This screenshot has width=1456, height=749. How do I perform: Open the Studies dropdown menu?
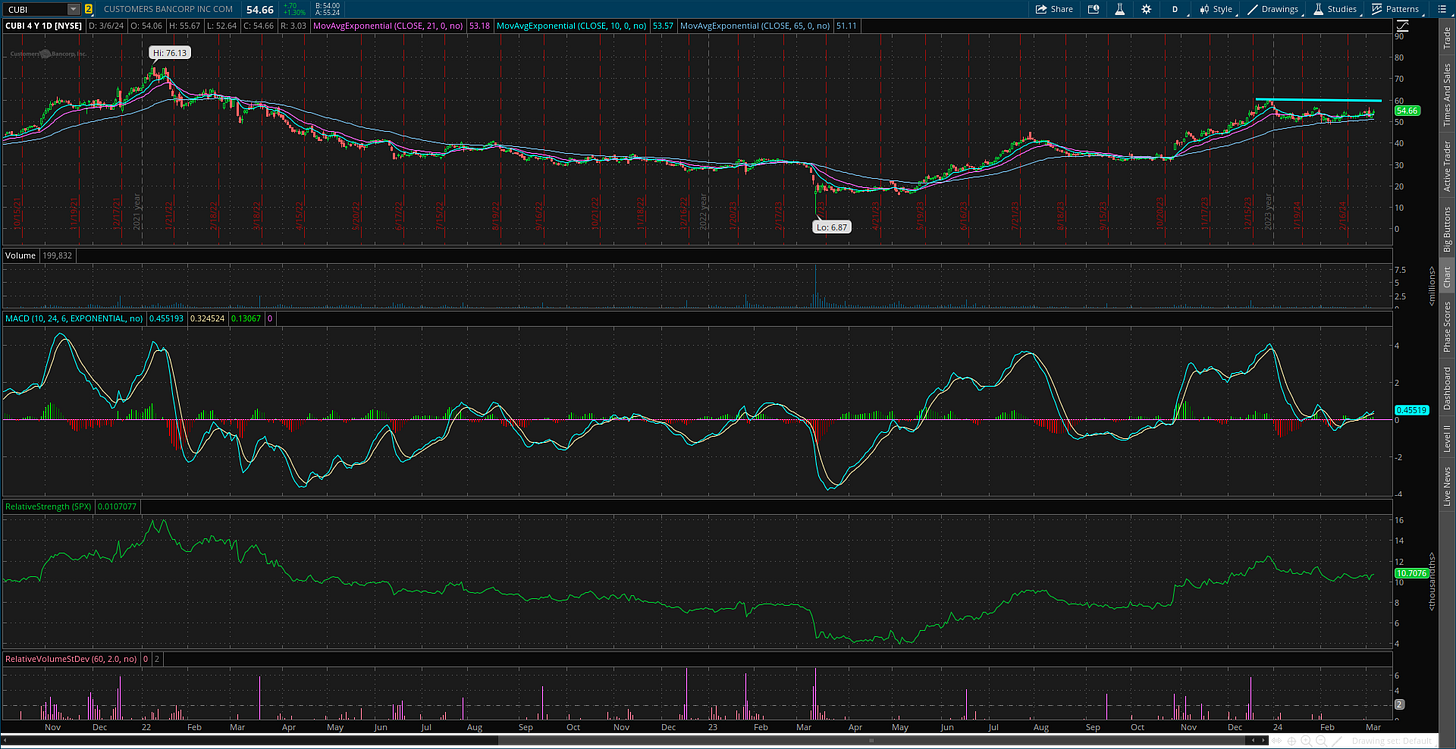1334,9
